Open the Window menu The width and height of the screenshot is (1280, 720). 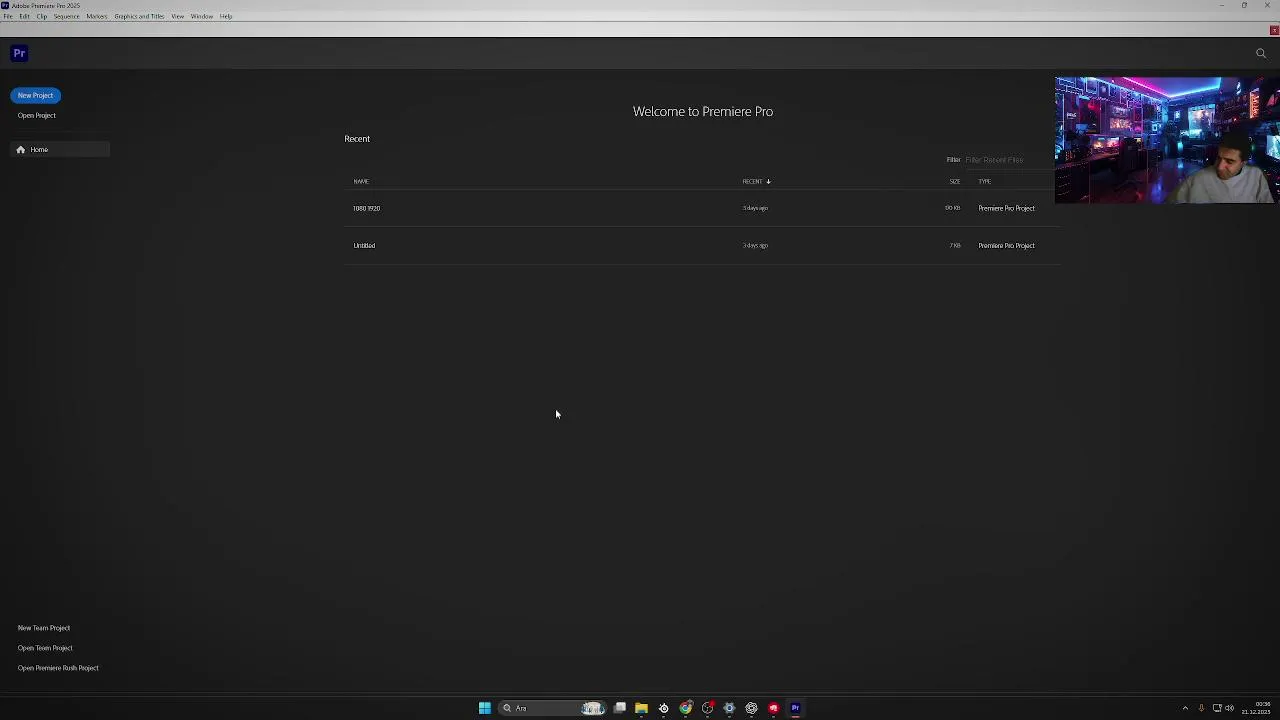coord(201,16)
